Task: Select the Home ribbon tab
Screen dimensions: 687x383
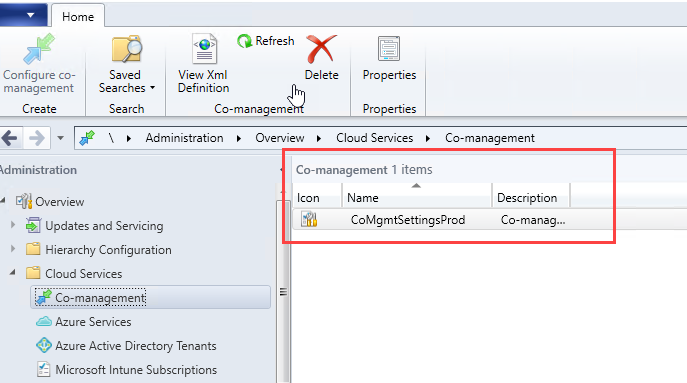Action: click(78, 17)
